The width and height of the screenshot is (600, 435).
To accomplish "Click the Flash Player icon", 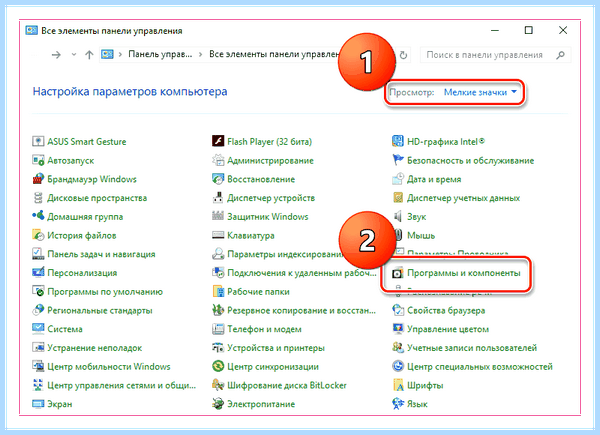I will click(218, 142).
